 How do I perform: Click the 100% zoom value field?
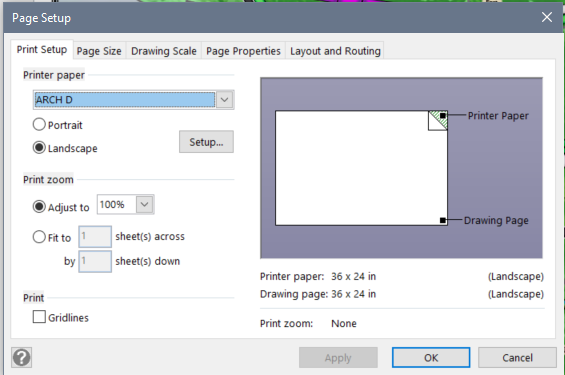pyautogui.click(x=117, y=205)
